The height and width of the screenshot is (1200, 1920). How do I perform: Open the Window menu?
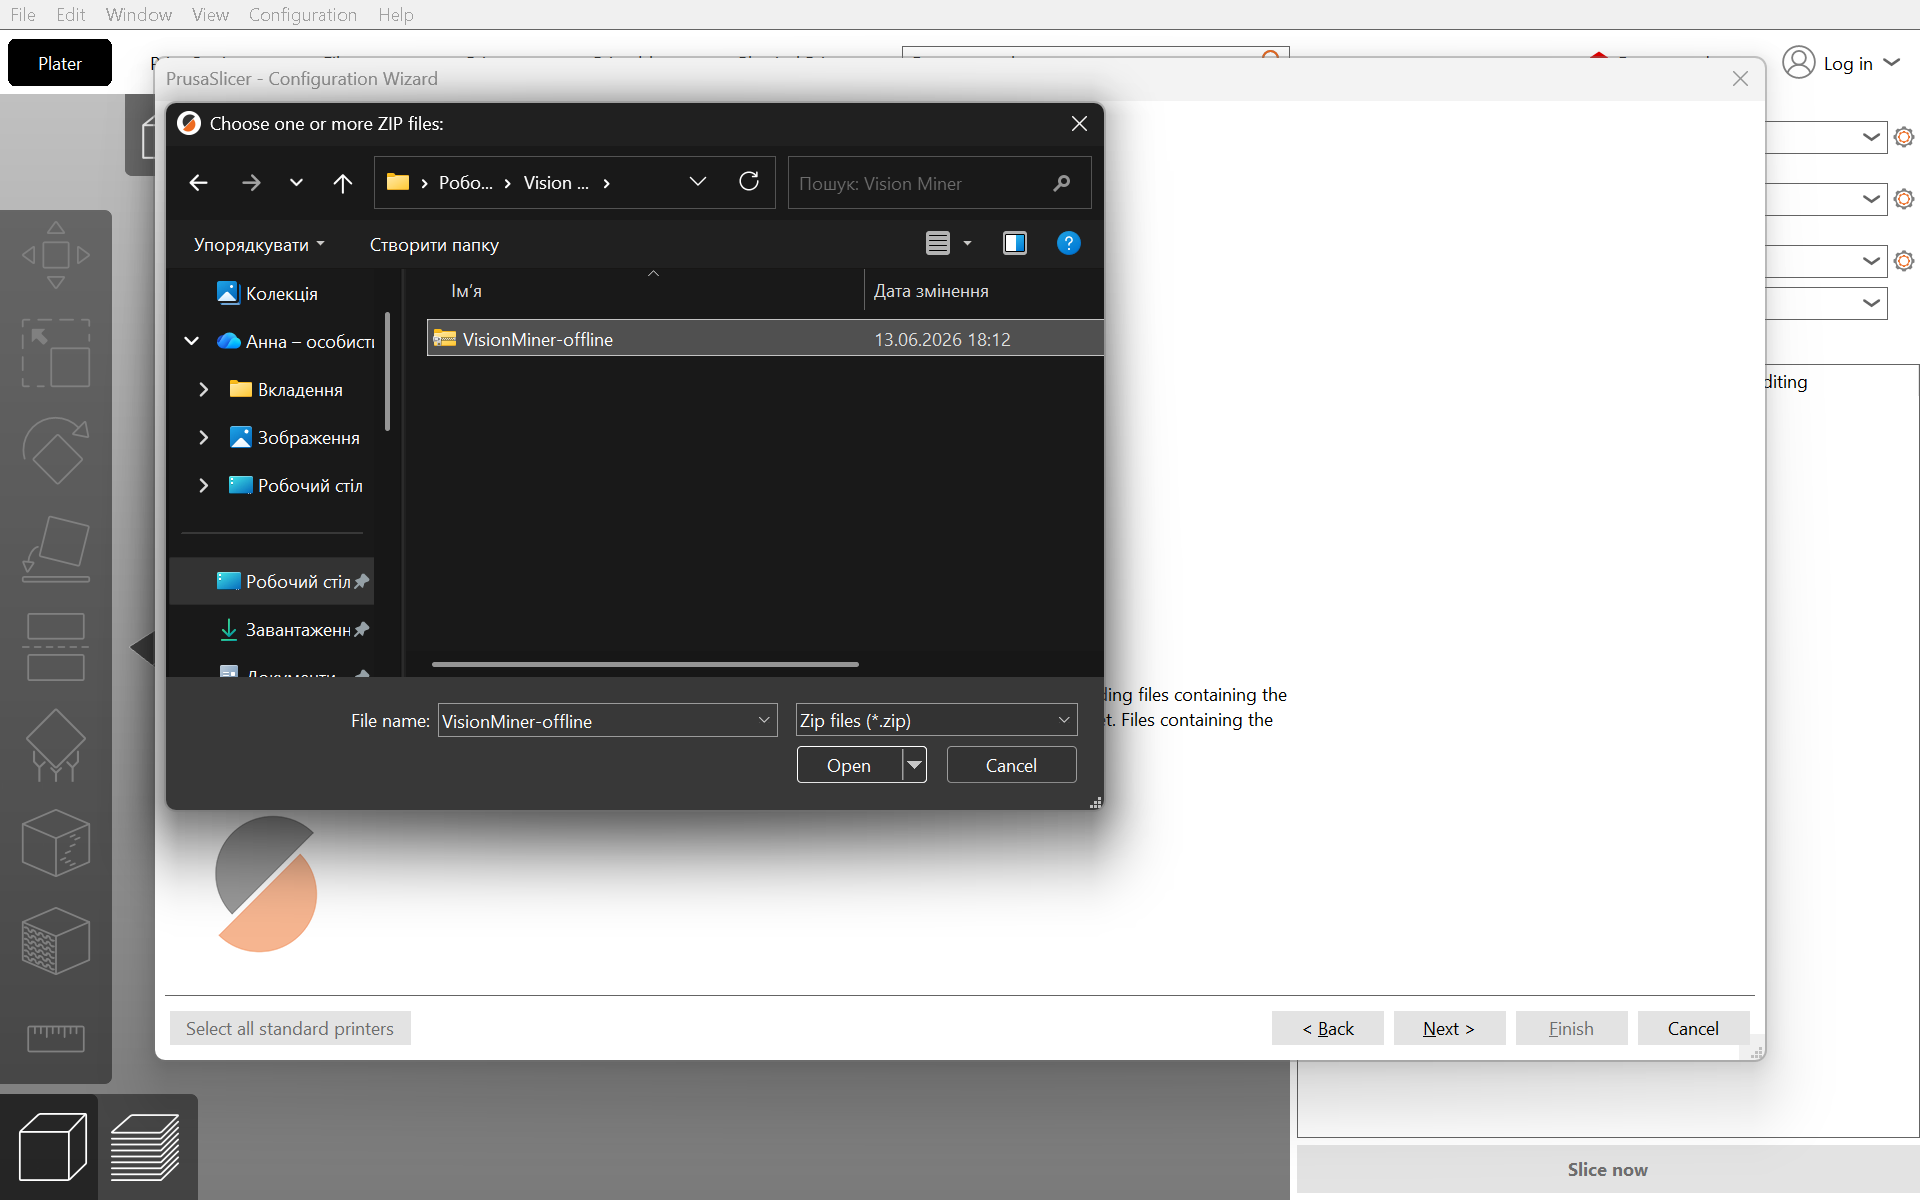tap(139, 14)
